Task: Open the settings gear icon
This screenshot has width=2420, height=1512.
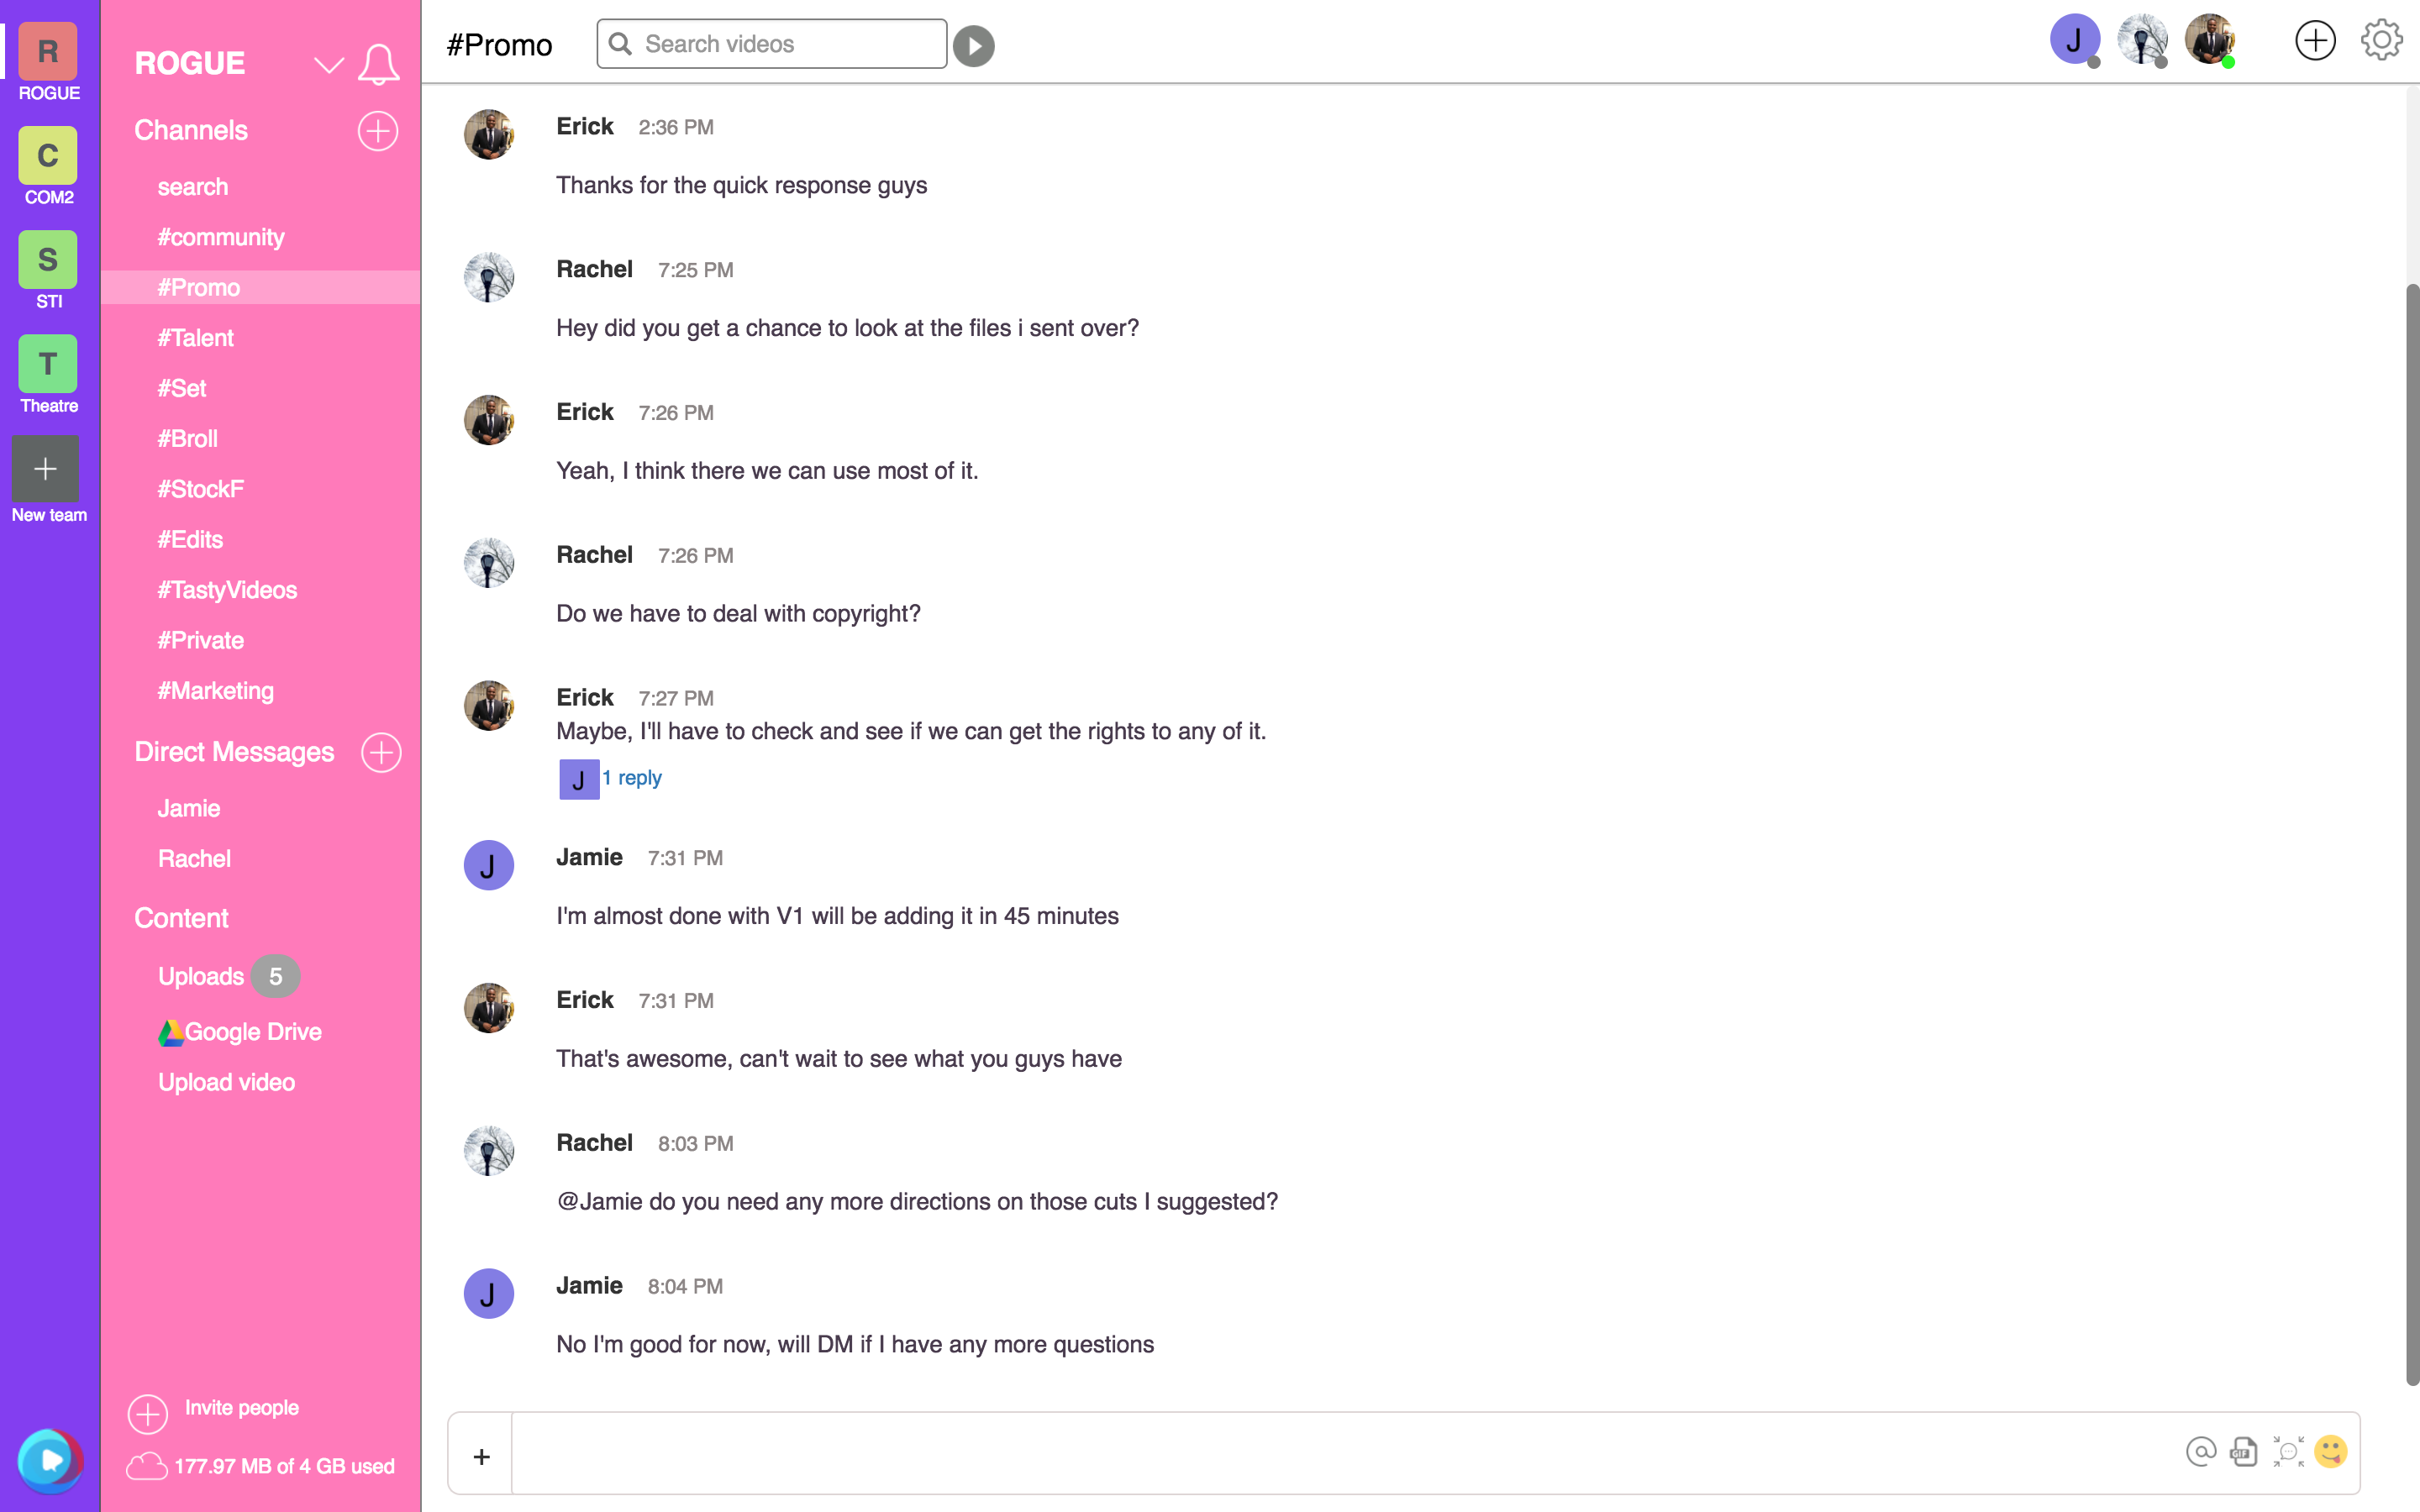Action: [2381, 41]
